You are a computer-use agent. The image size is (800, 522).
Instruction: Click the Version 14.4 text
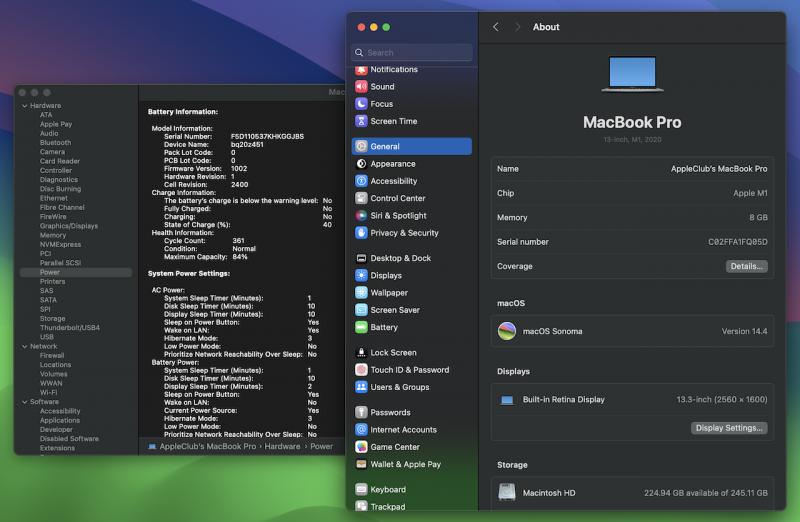(744, 331)
